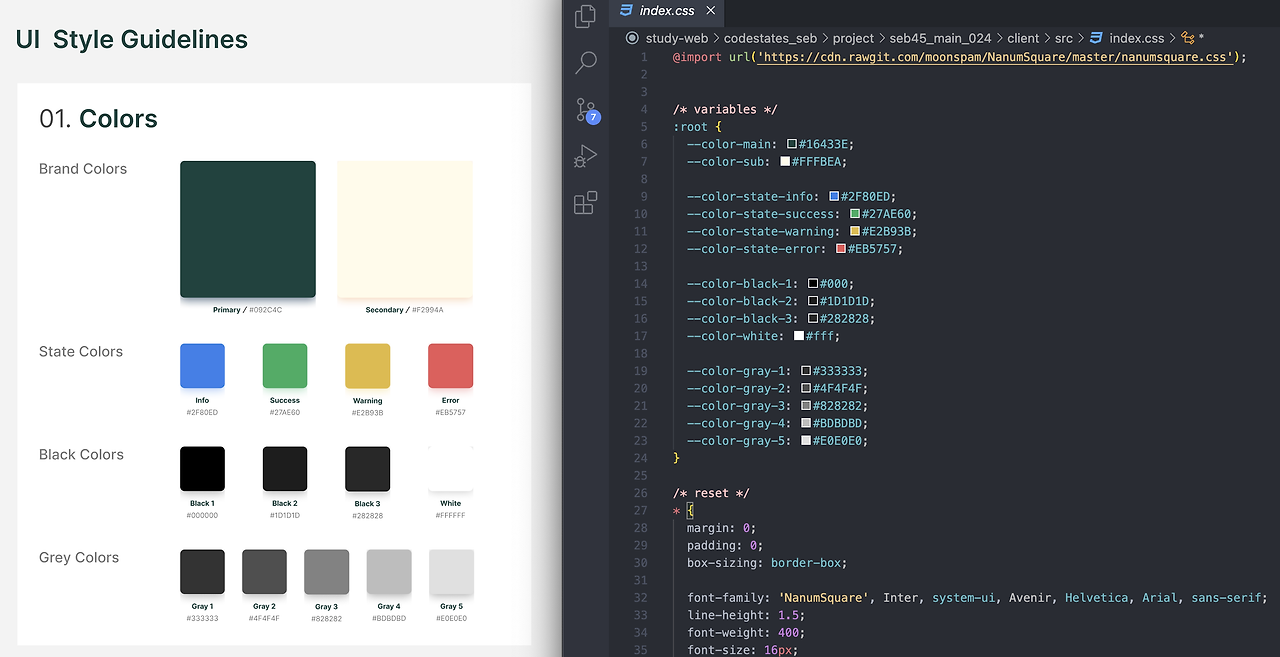Select the Info state color tile
1280x657 pixels.
(202, 366)
